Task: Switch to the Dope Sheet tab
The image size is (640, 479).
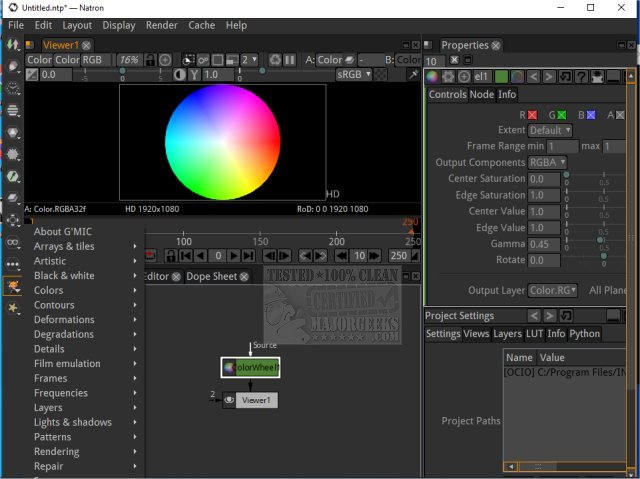Action: (212, 277)
